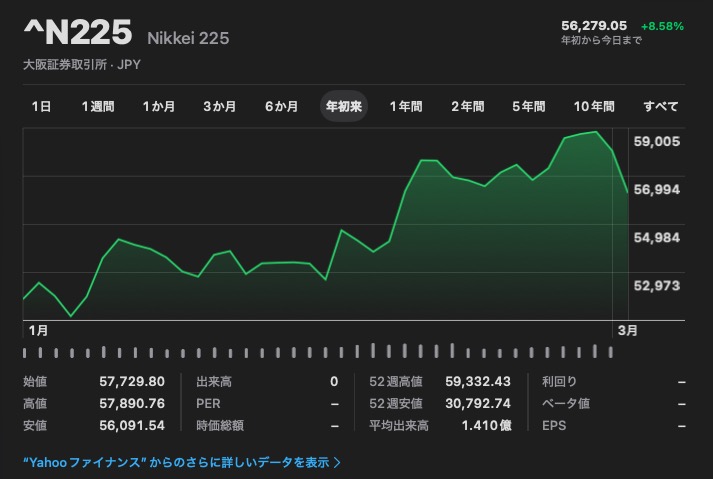713x479 pixels.
Task: Show the 3か月 chart range
Action: [220, 106]
